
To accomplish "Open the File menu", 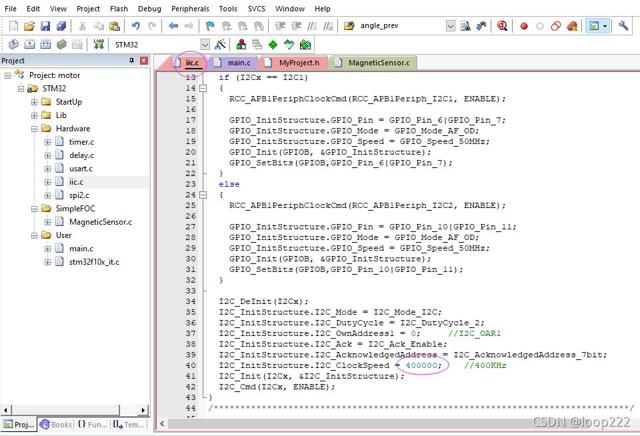I will 11,9.
